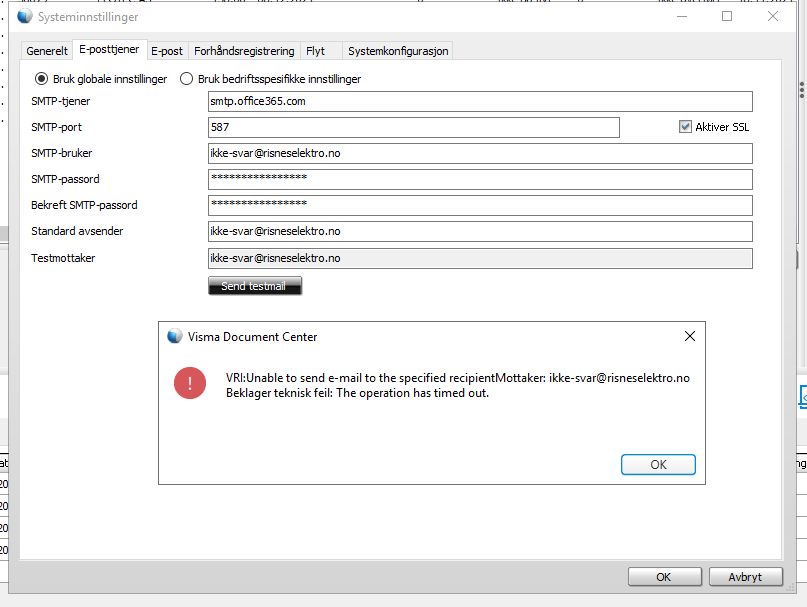The image size is (807, 607).
Task: Click the Systeminnstillinger window globe icon
Action: tap(24, 16)
